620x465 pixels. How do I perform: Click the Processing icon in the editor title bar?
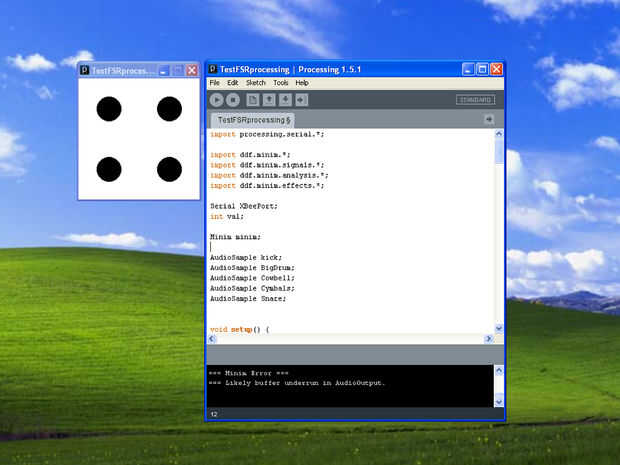click(213, 69)
